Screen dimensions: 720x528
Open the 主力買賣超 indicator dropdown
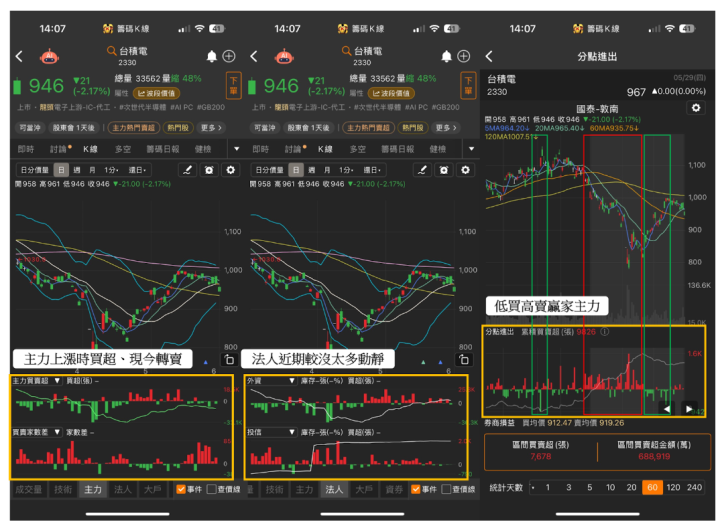pyautogui.click(x=56, y=381)
